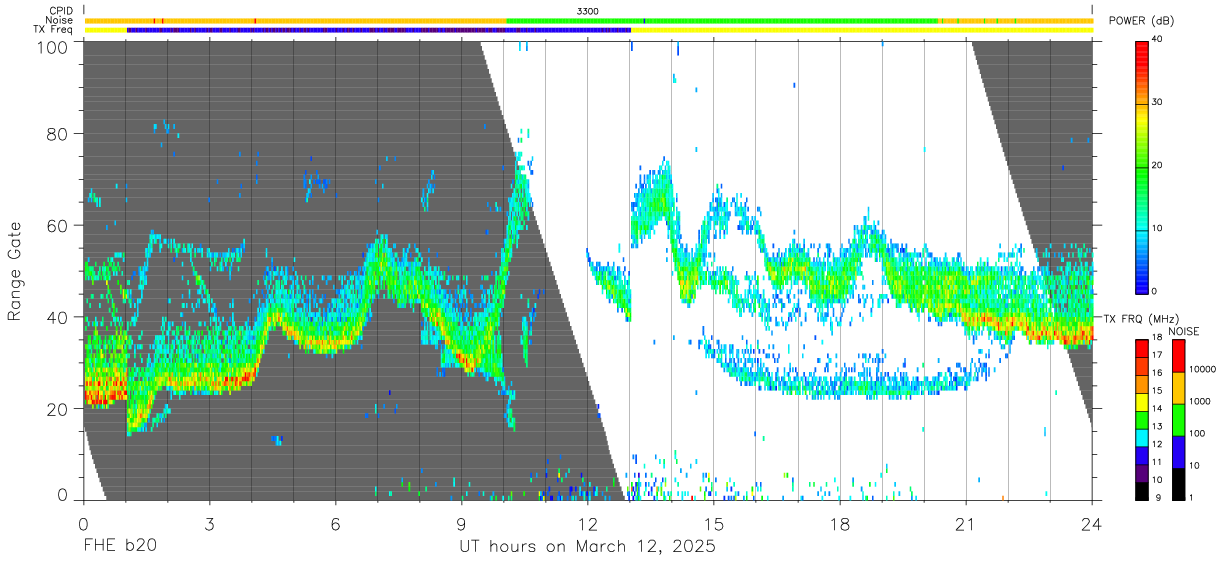
Task: Click the CPID value 3300
Action: tap(588, 10)
